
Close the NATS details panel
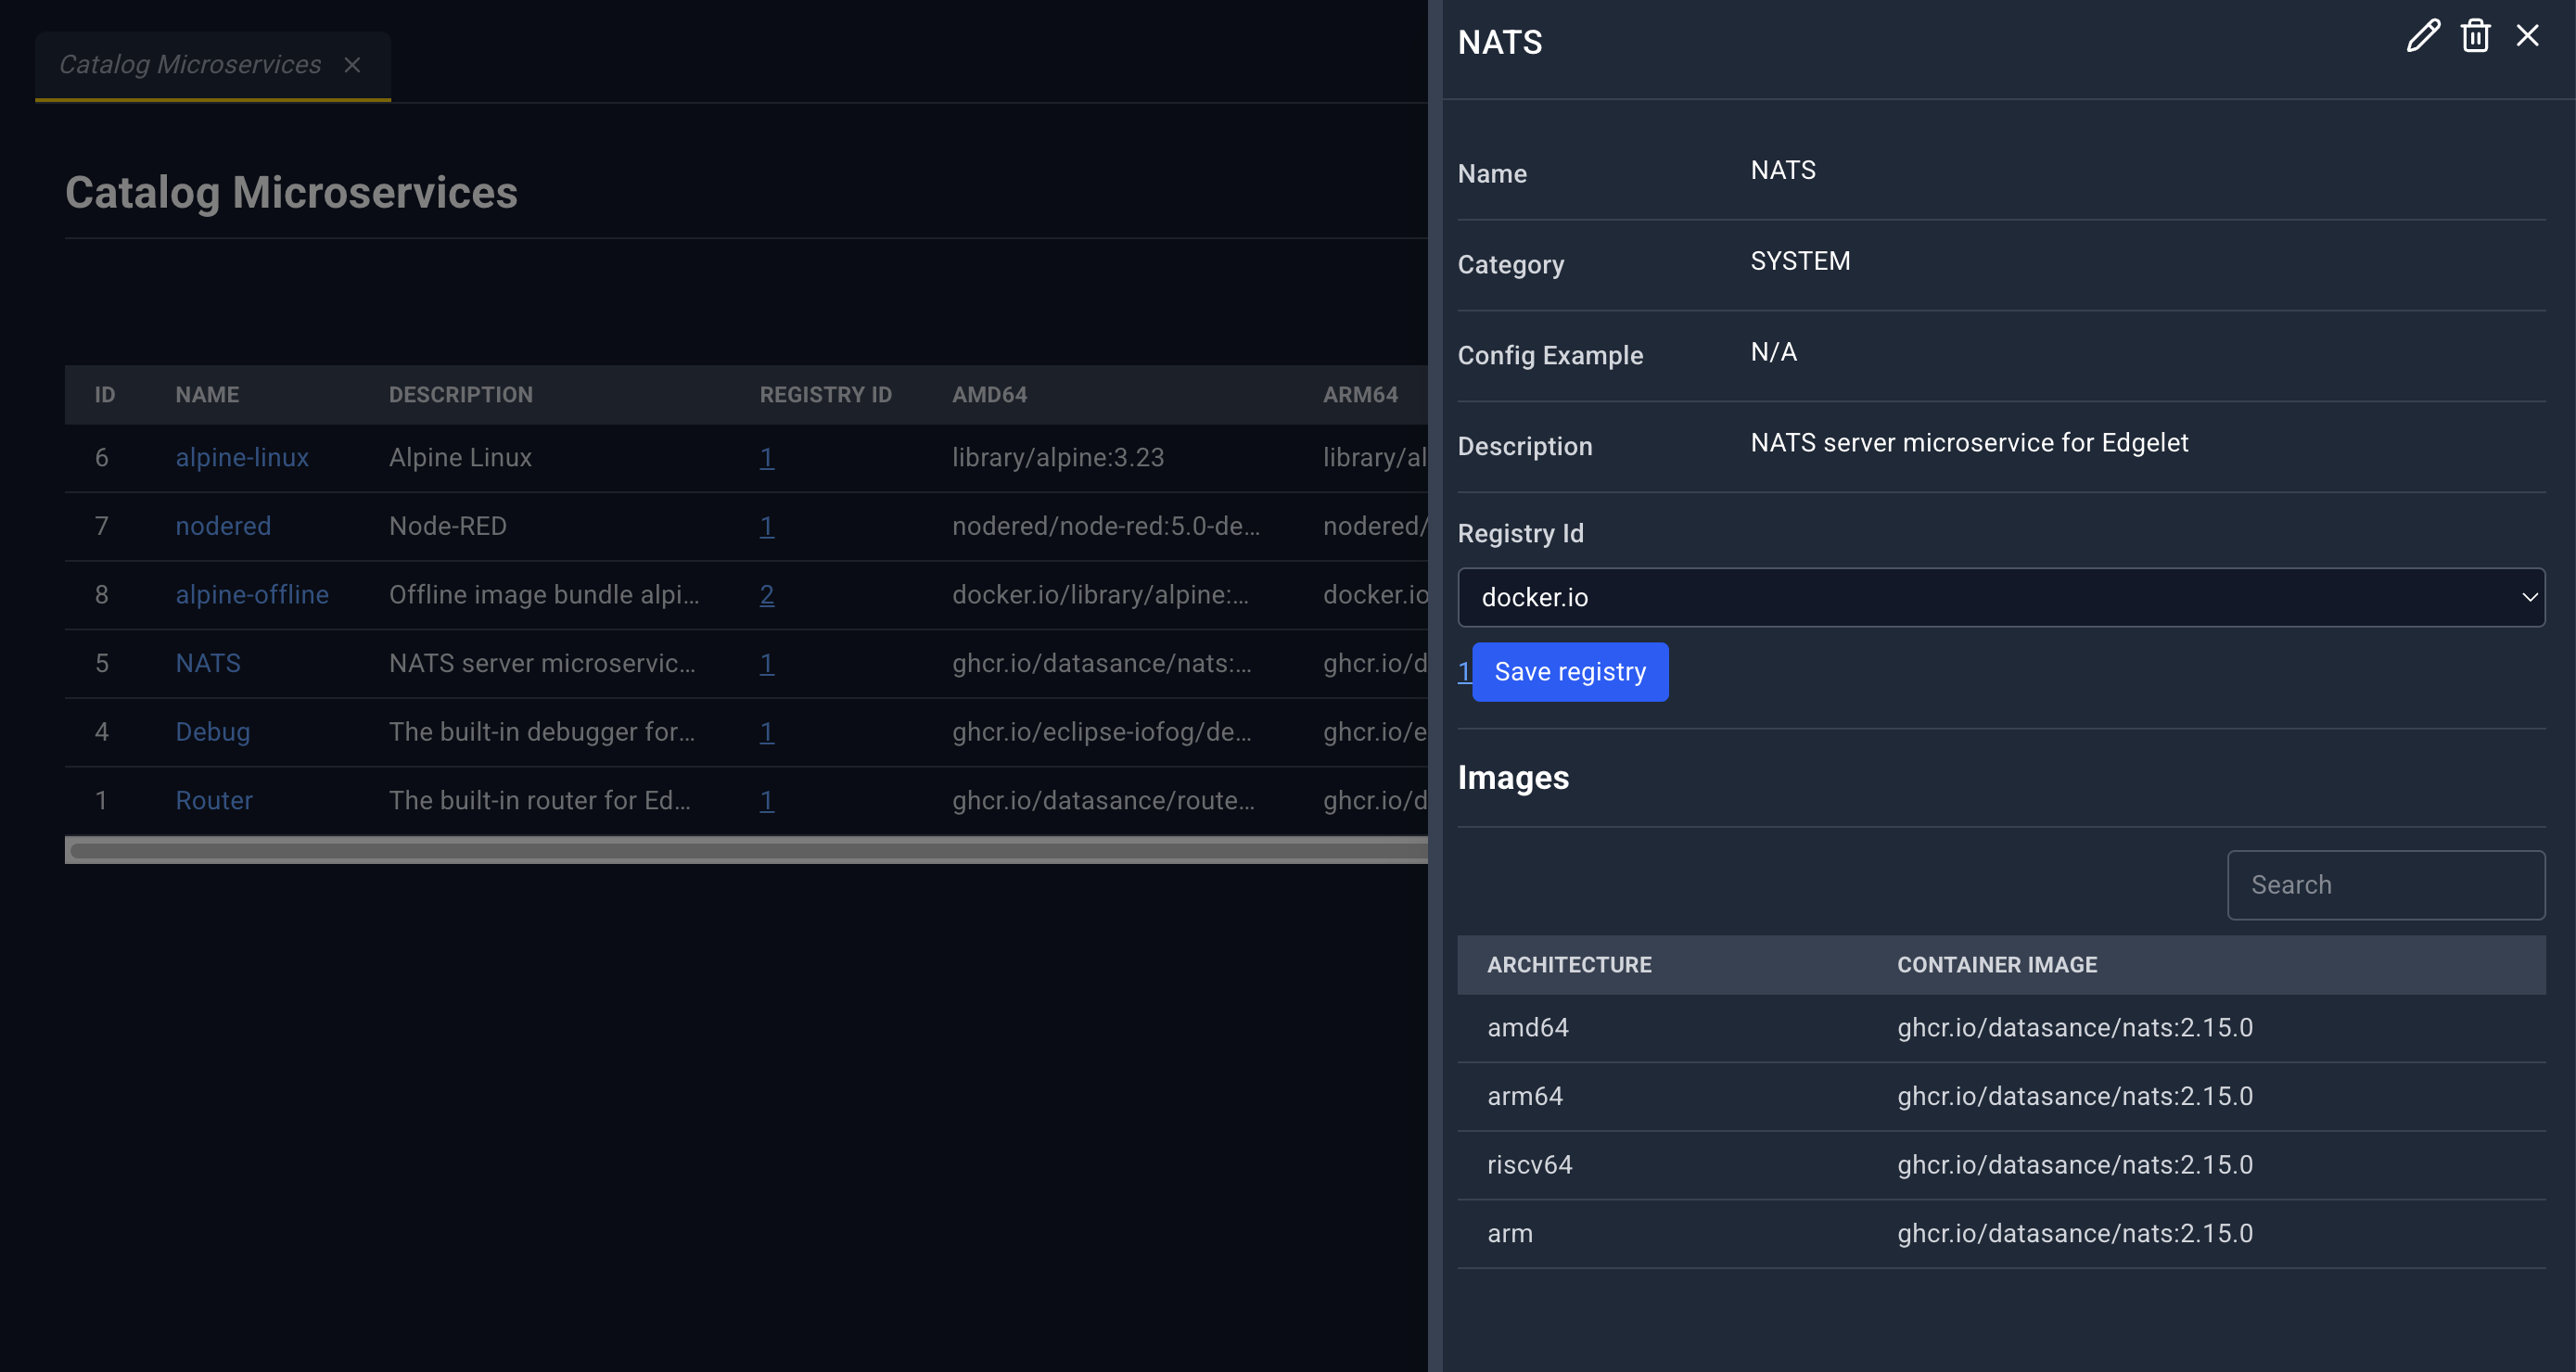[x=2527, y=36]
